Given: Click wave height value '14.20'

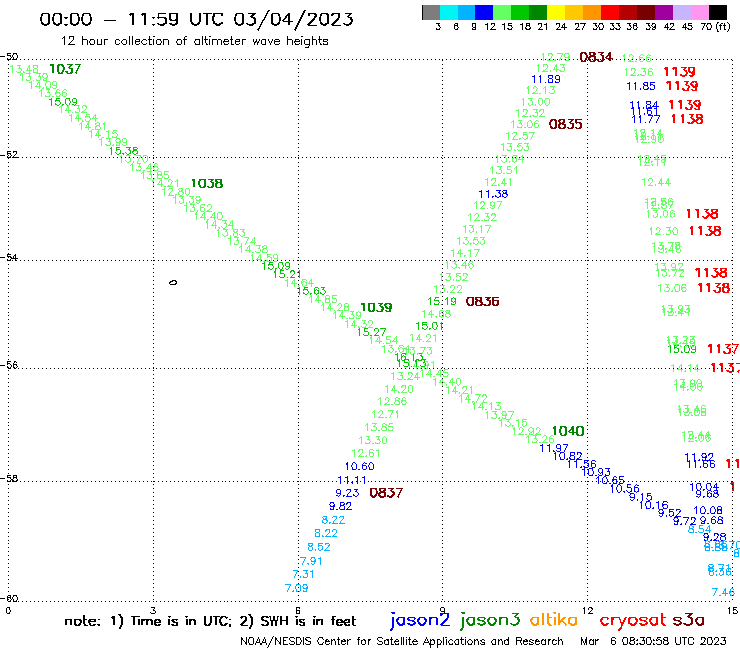Looking at the screenshot, I should coord(399,389).
